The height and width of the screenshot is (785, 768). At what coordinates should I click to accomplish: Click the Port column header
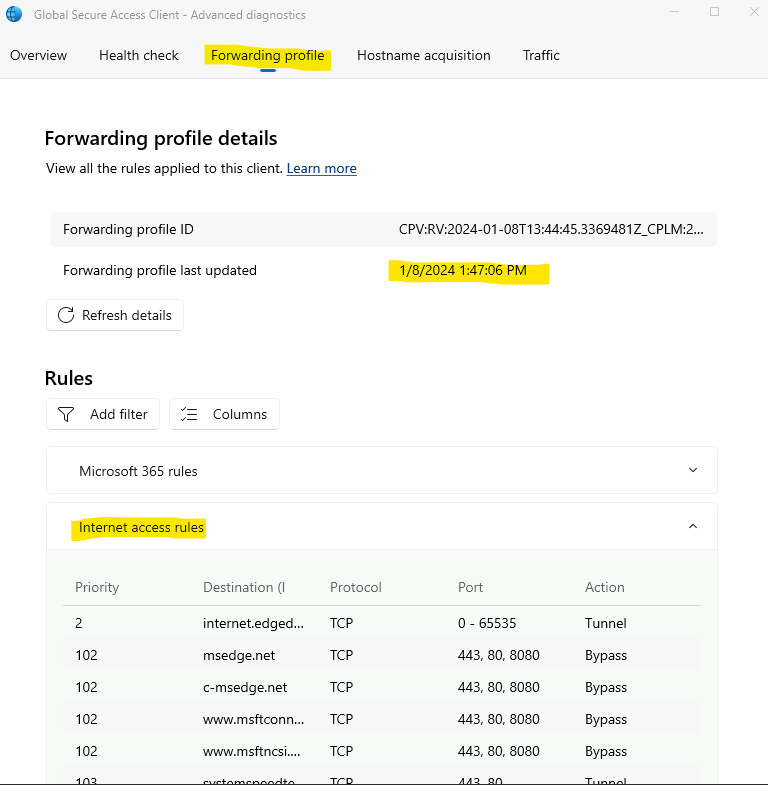(x=470, y=587)
